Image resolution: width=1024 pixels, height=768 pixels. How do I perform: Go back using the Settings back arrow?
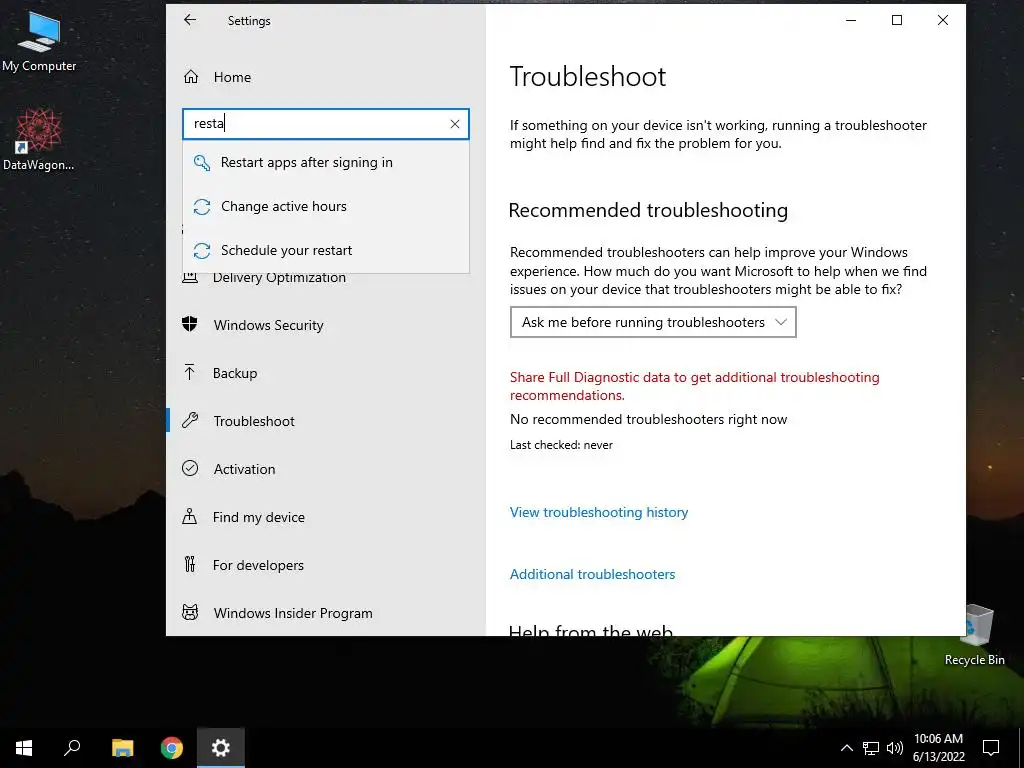point(189,20)
